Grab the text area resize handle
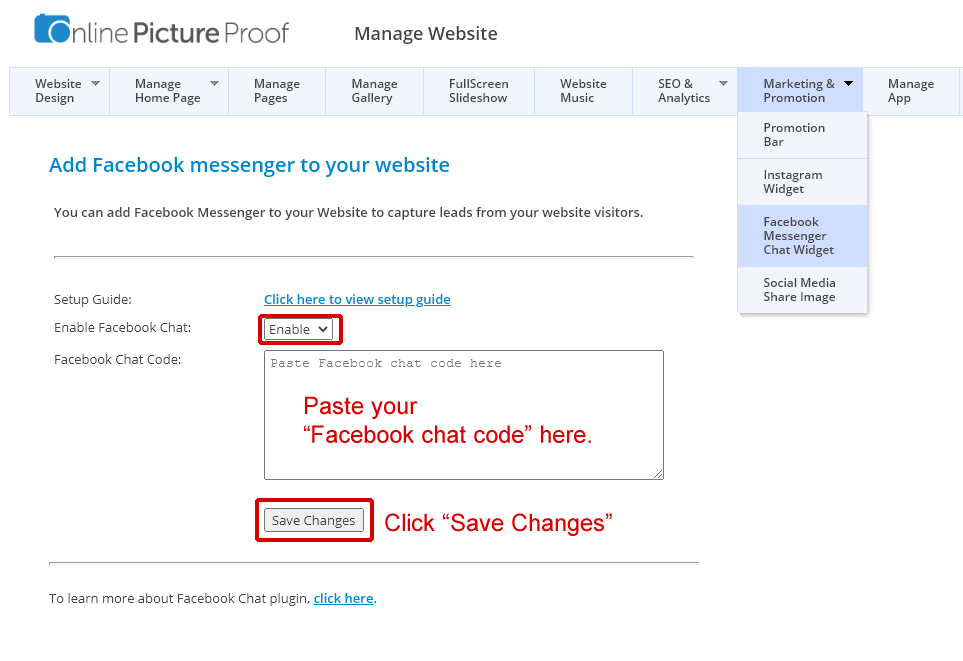The image size is (963, 661). (658, 474)
